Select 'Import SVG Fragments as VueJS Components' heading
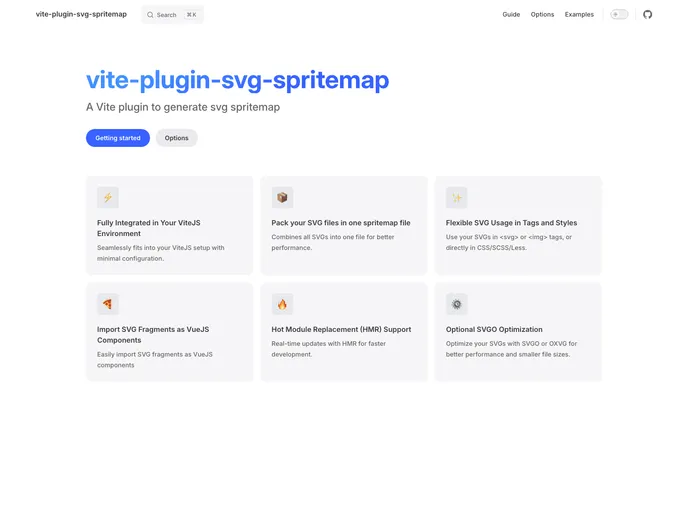The height and width of the screenshot is (512, 688). point(153,335)
